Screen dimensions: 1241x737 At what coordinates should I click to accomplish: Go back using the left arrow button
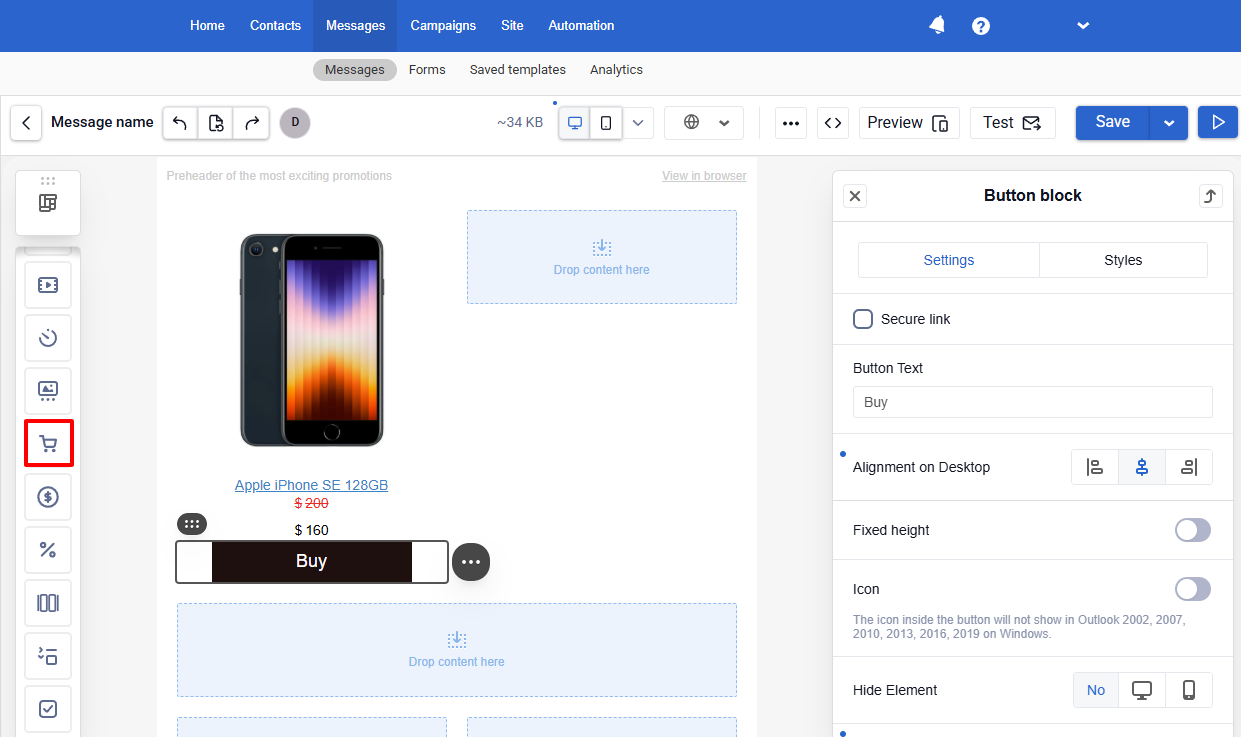[x=26, y=123]
